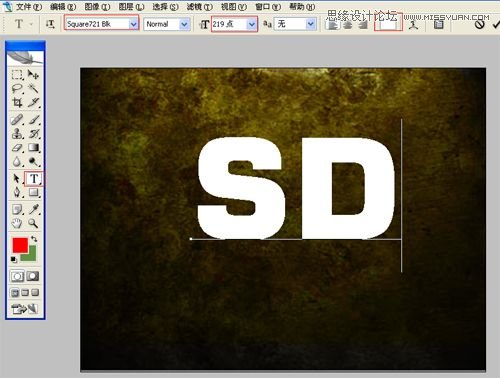Open the 帮助(H) menu
500x378 pixels.
pos(302,6)
